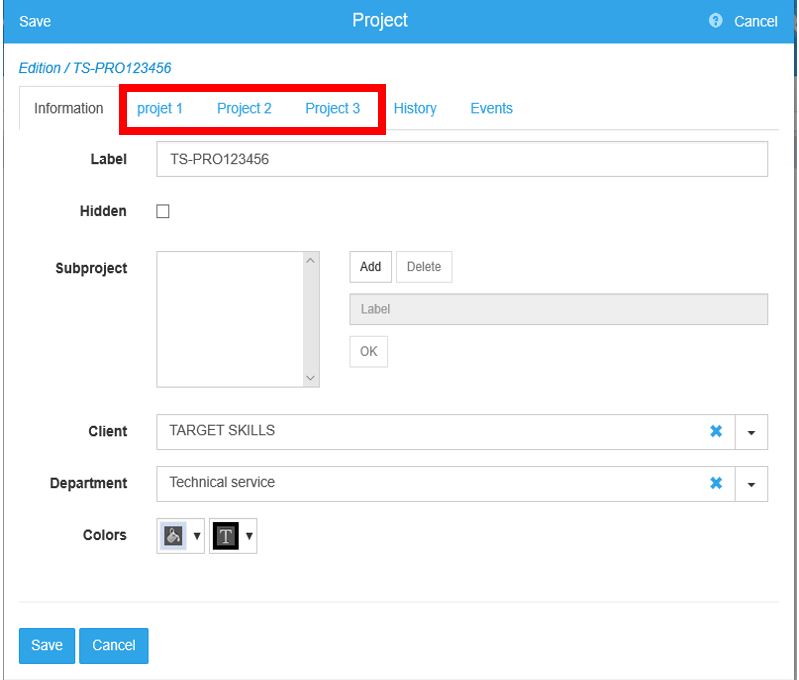Clear the Client field with X icon
This screenshot has height=680, width=799.
pyautogui.click(x=716, y=431)
